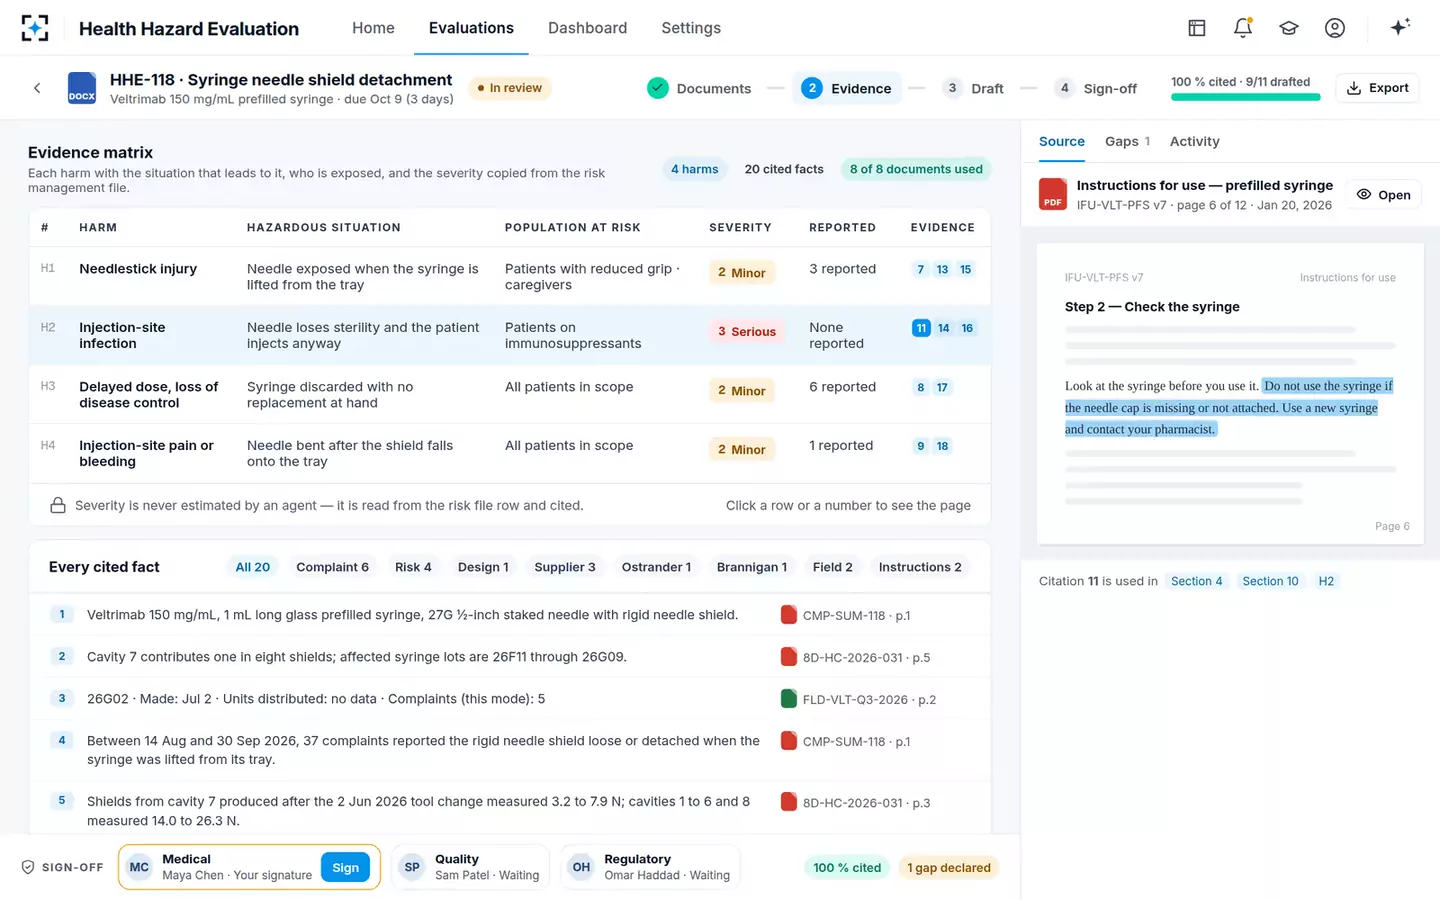Show only Supplier 3 facts
The image size is (1440, 900).
coord(564,567)
